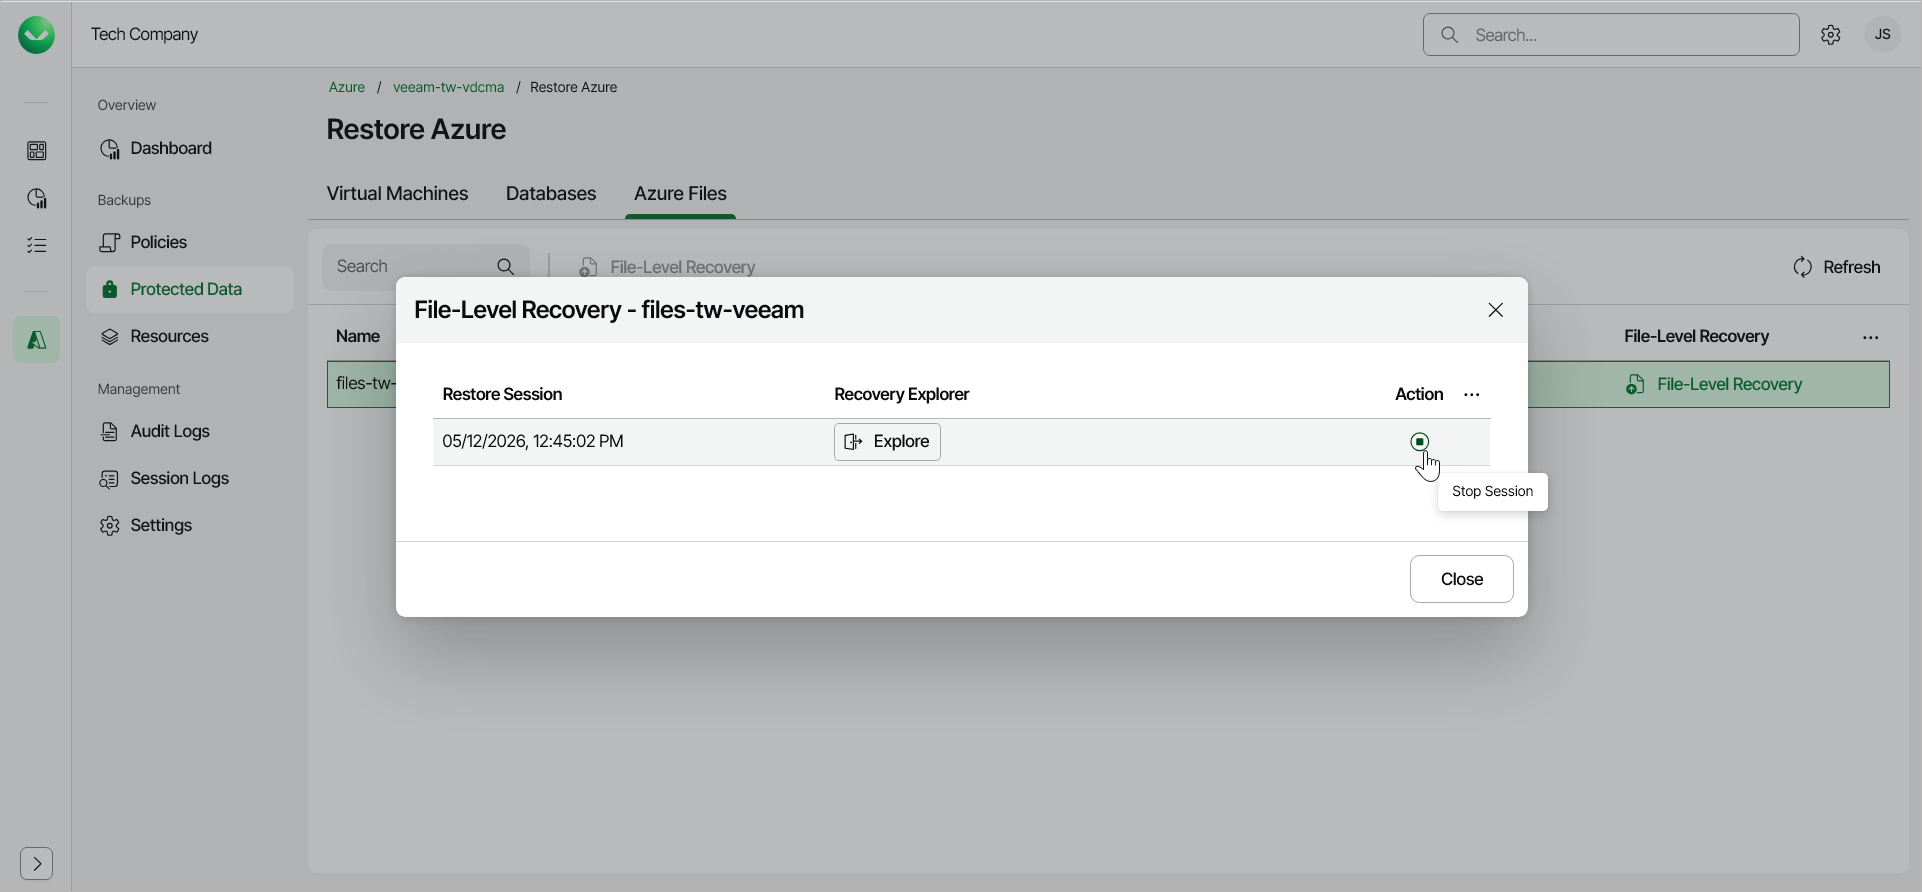The width and height of the screenshot is (1922, 892).
Task: Open Audit Logs in the sidebar
Action: click(190, 431)
